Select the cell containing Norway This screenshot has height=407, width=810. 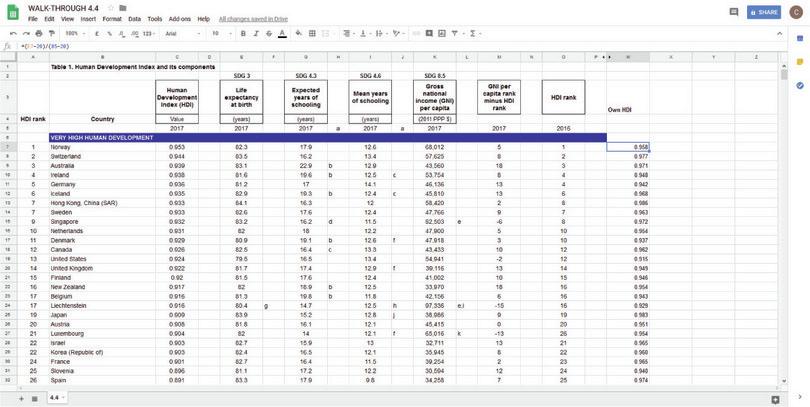click(102, 147)
